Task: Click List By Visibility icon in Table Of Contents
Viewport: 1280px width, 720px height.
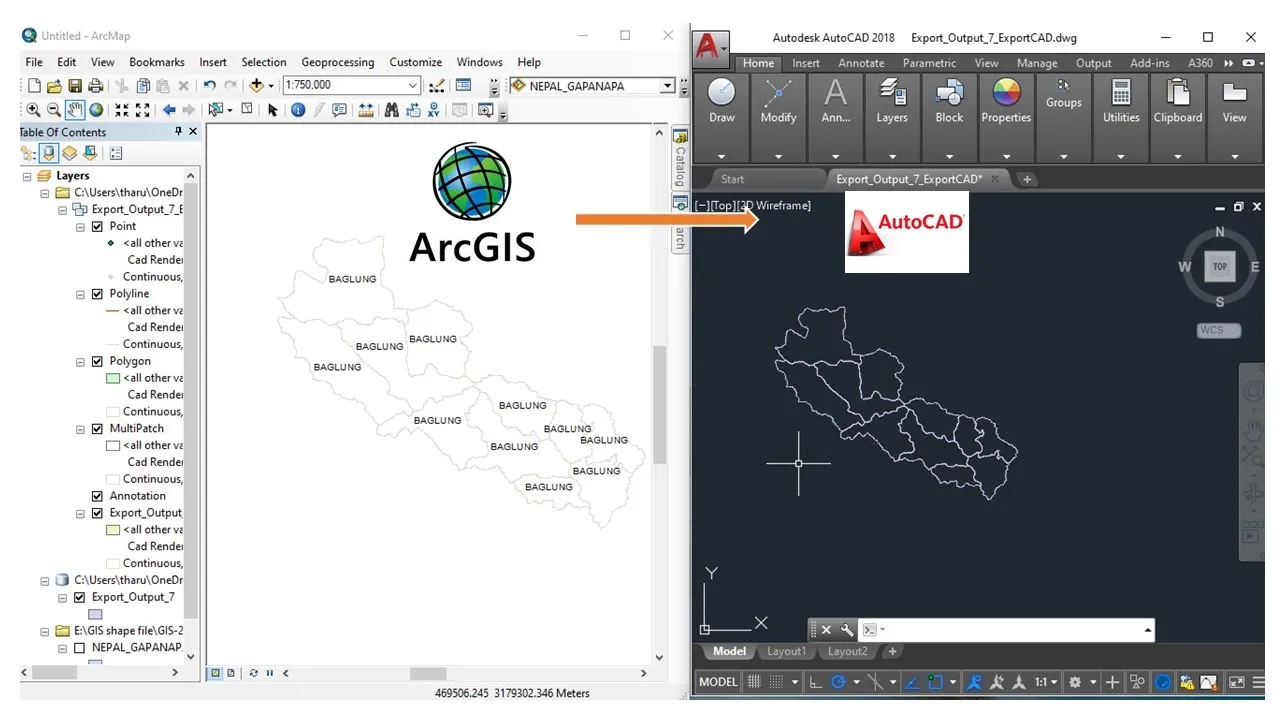Action: click(x=69, y=153)
